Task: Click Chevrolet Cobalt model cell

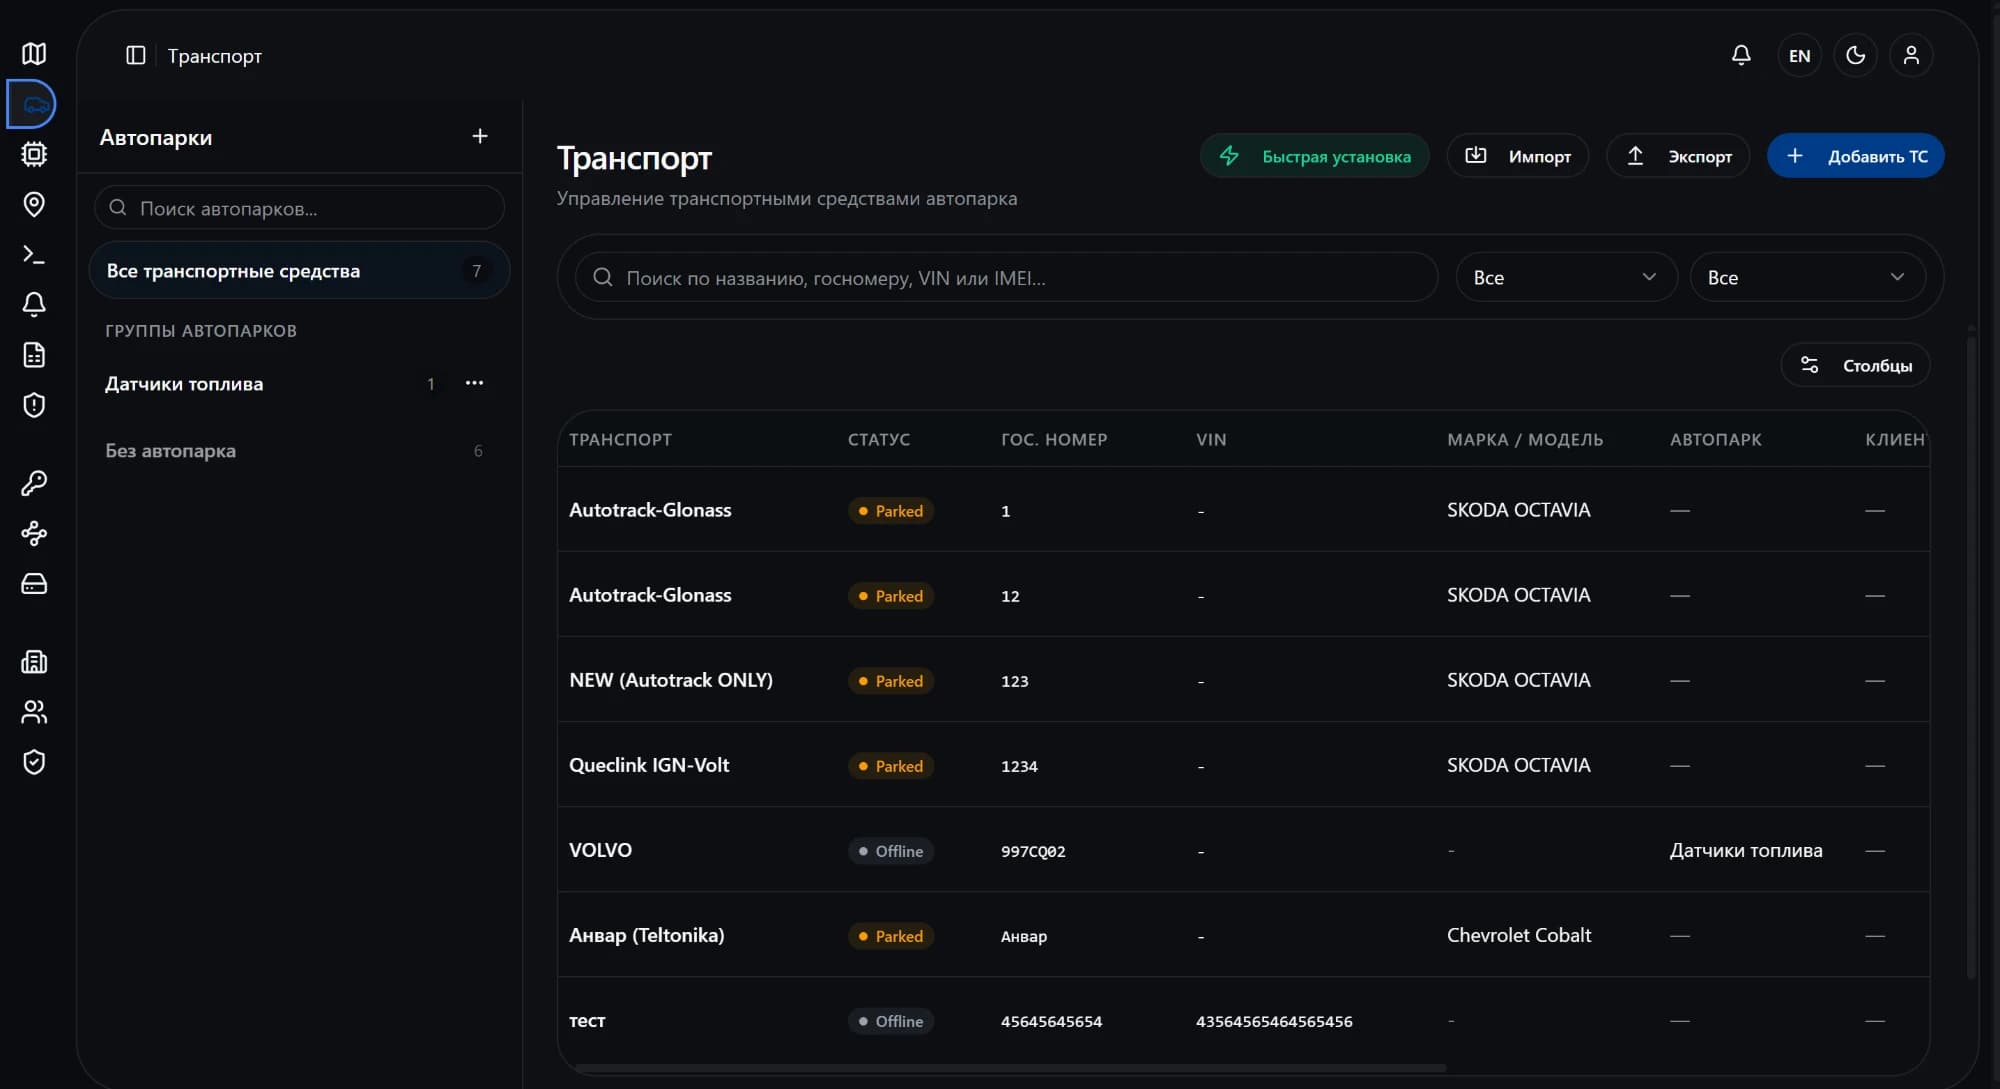Action: click(1519, 935)
